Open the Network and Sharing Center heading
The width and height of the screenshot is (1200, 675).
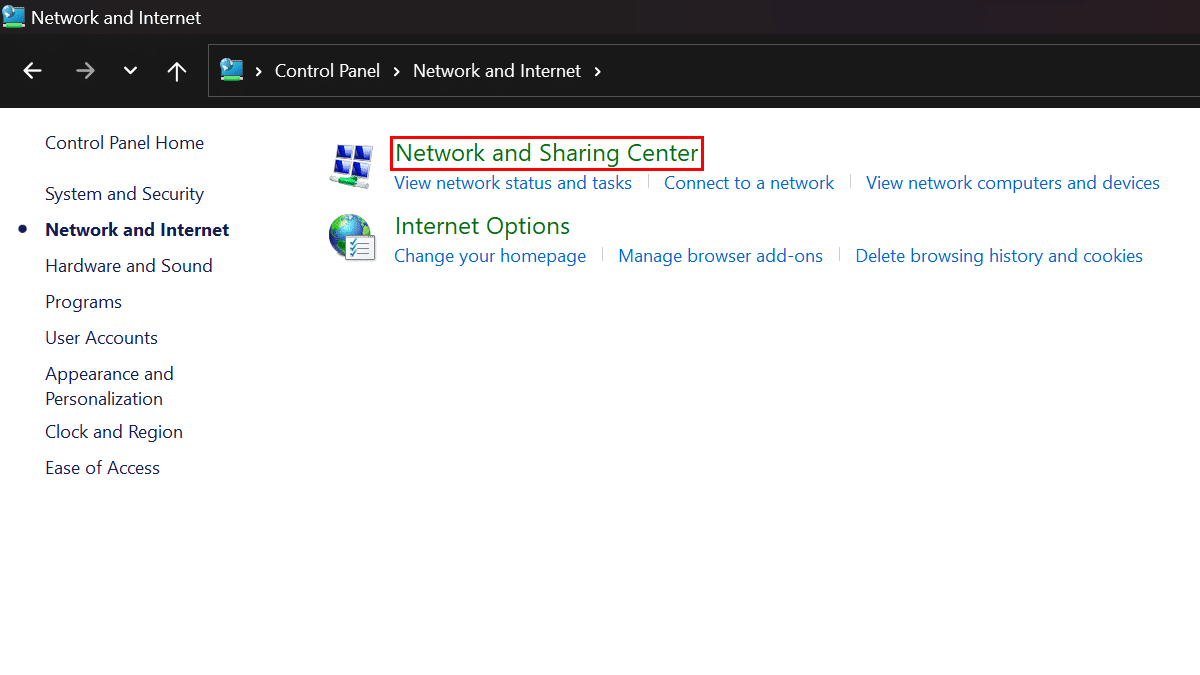click(546, 153)
